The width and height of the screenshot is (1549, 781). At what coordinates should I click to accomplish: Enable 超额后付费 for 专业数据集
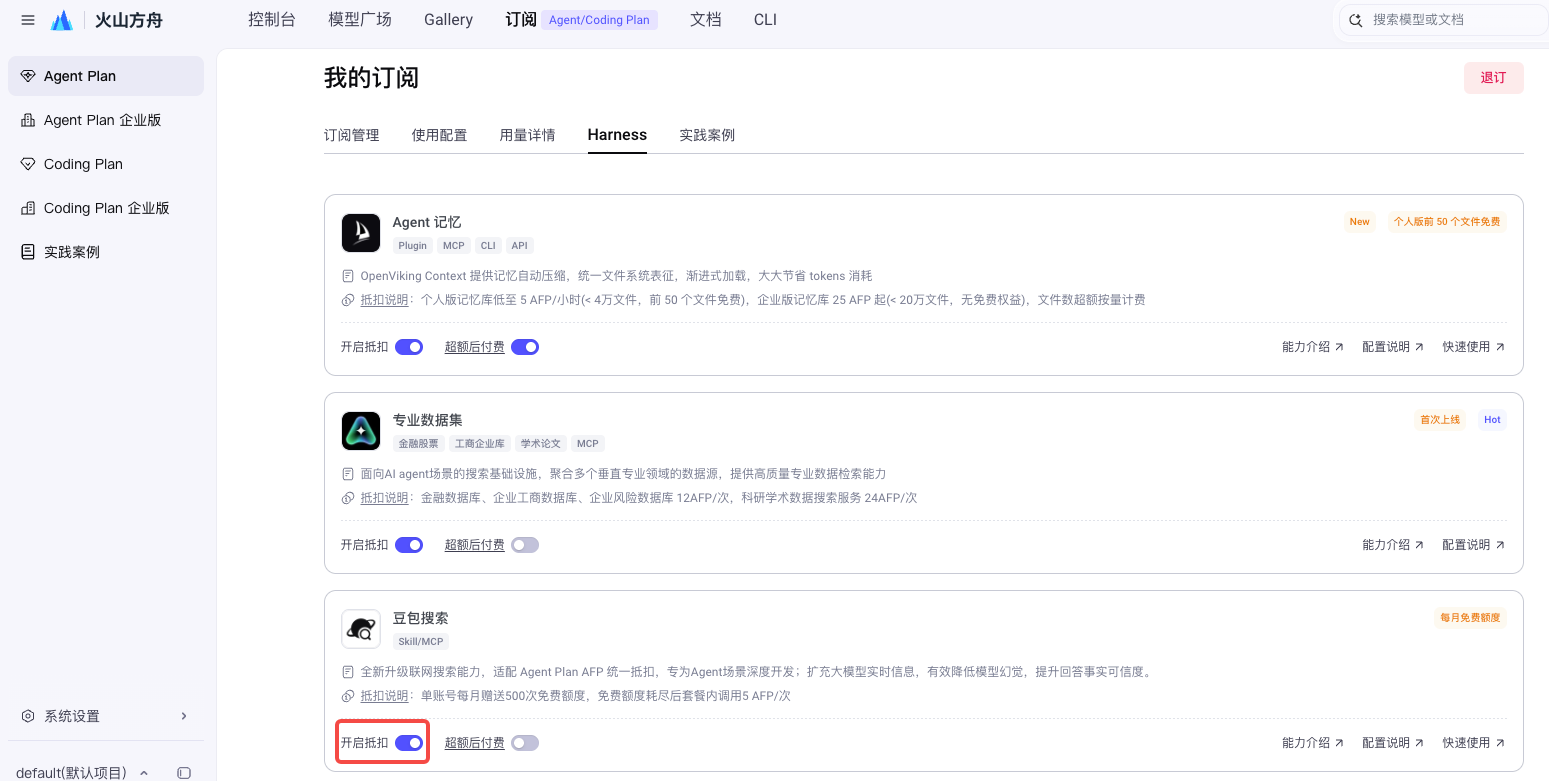click(525, 545)
